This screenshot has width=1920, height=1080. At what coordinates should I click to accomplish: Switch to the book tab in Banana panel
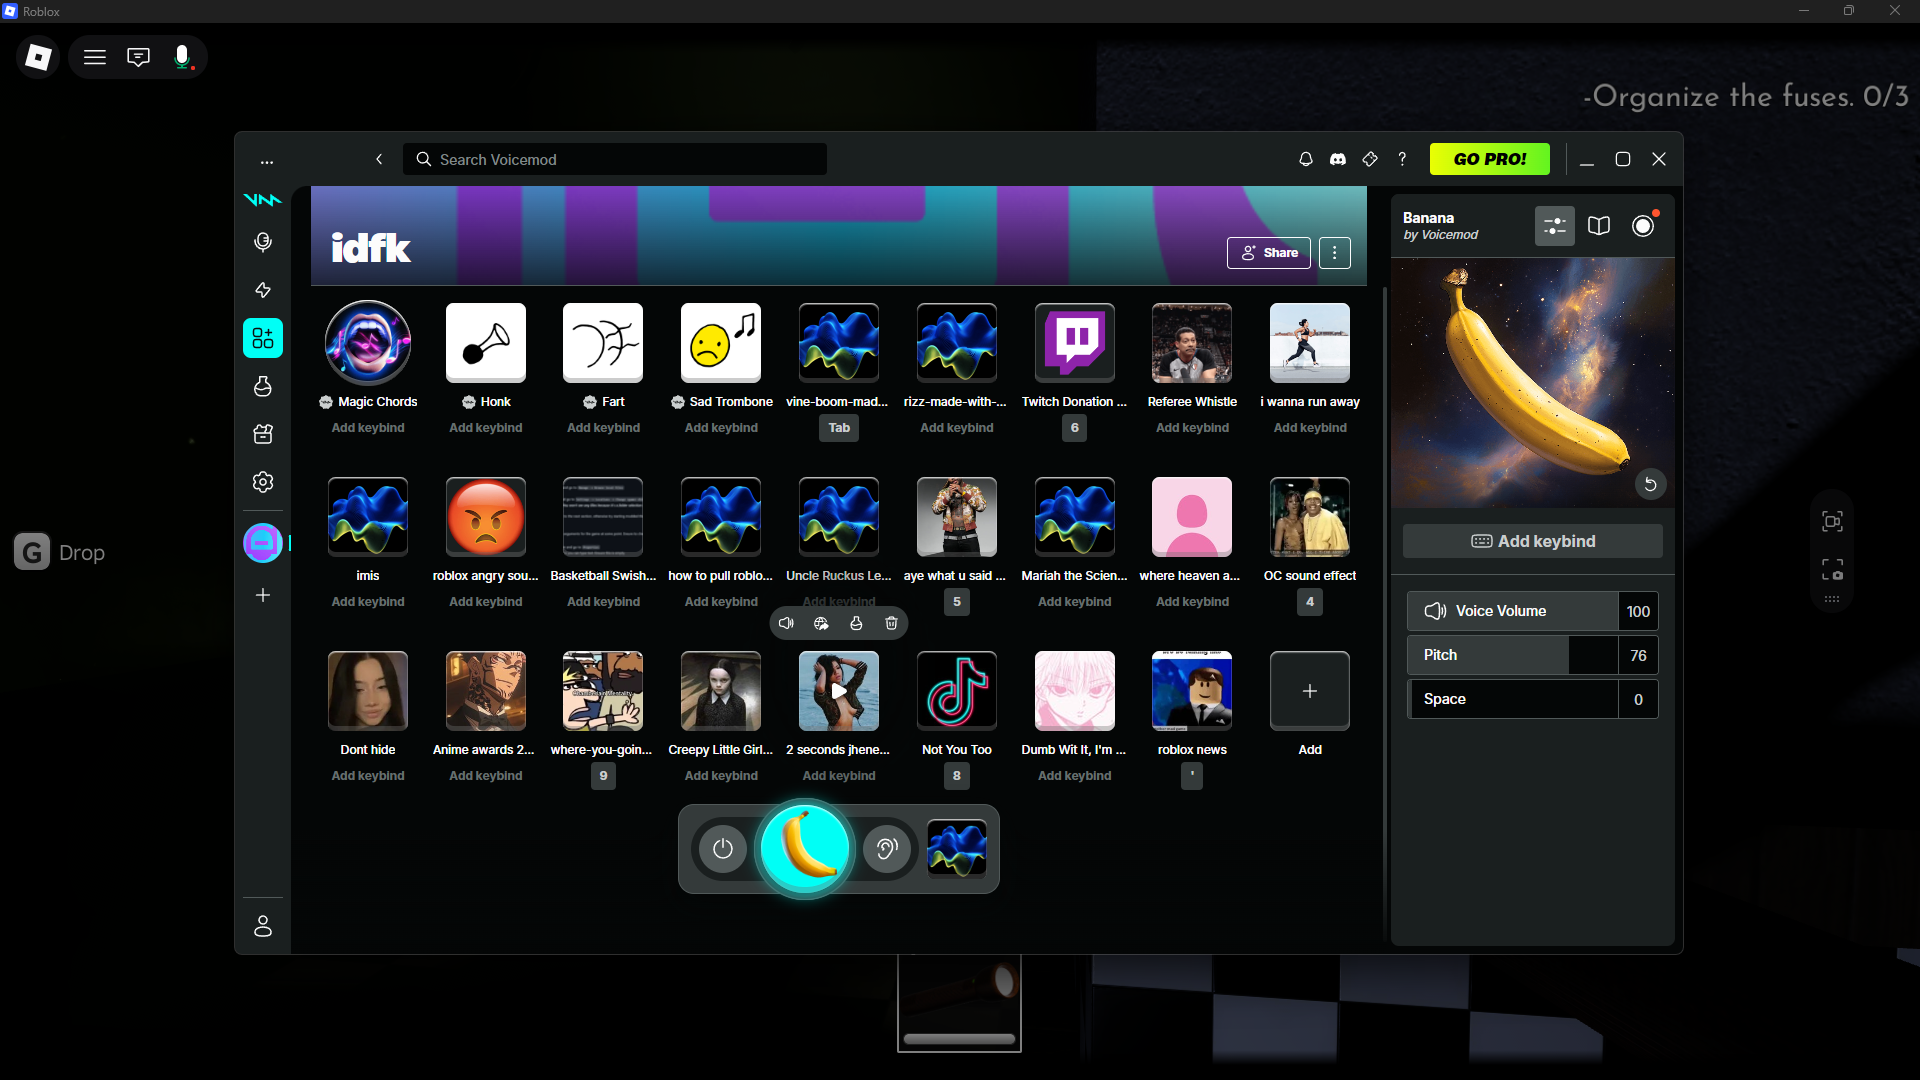click(x=1599, y=226)
